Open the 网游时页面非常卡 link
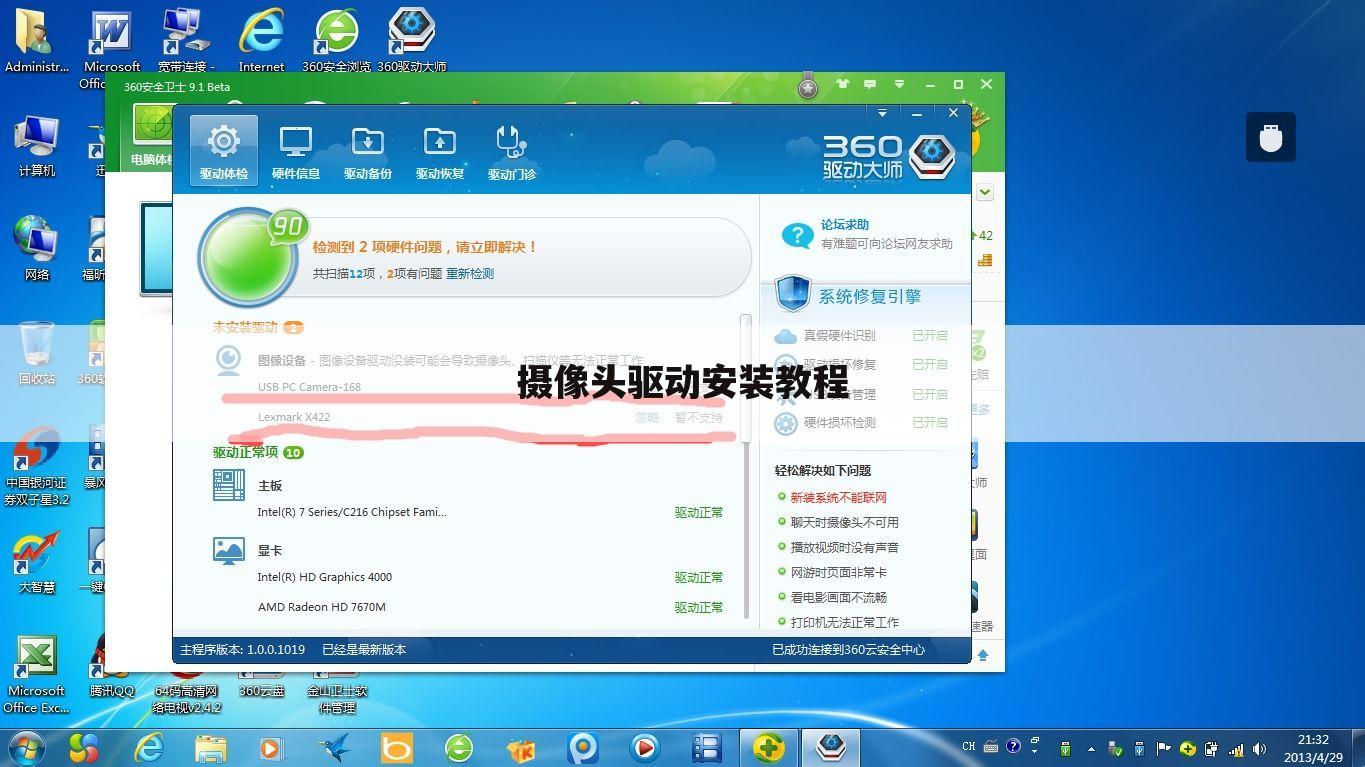This screenshot has height=767, width=1365. (838, 572)
